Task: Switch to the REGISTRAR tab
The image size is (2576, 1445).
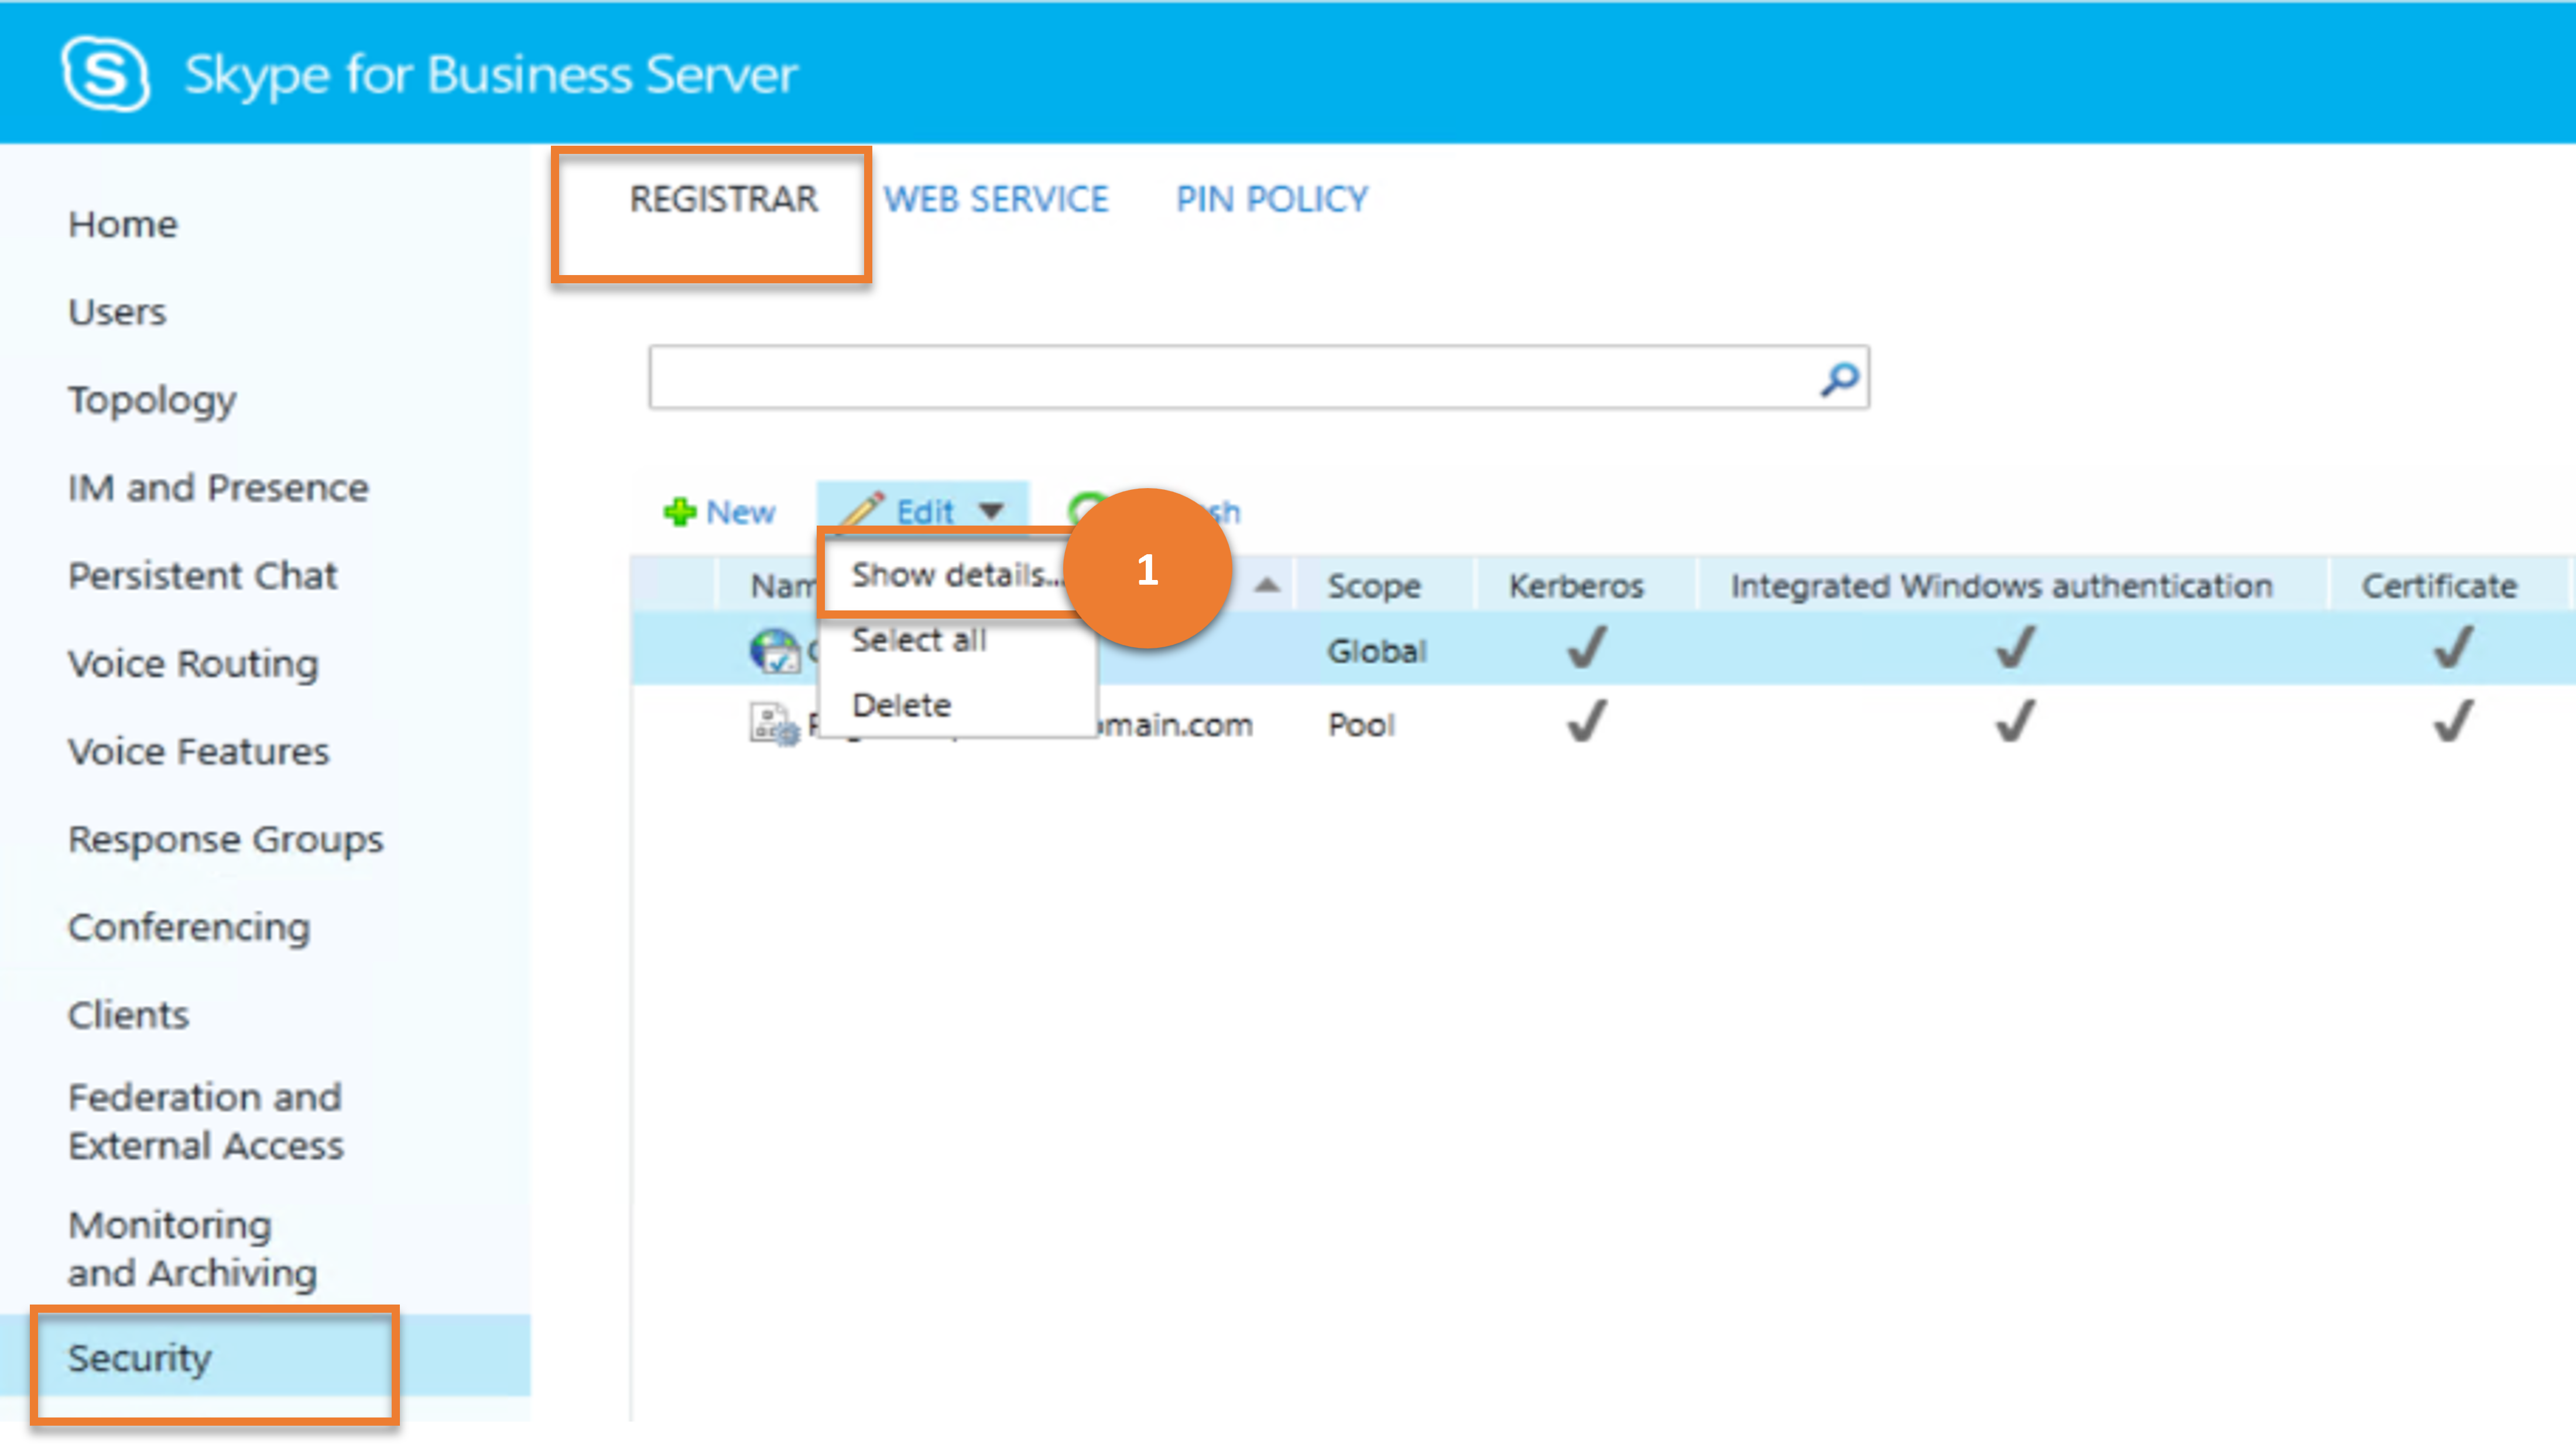Action: [723, 199]
